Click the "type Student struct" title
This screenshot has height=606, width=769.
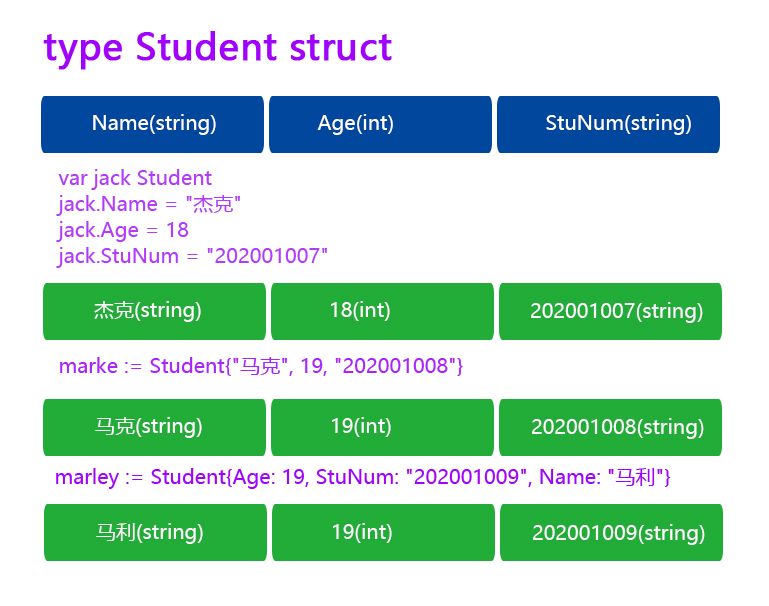point(217,48)
